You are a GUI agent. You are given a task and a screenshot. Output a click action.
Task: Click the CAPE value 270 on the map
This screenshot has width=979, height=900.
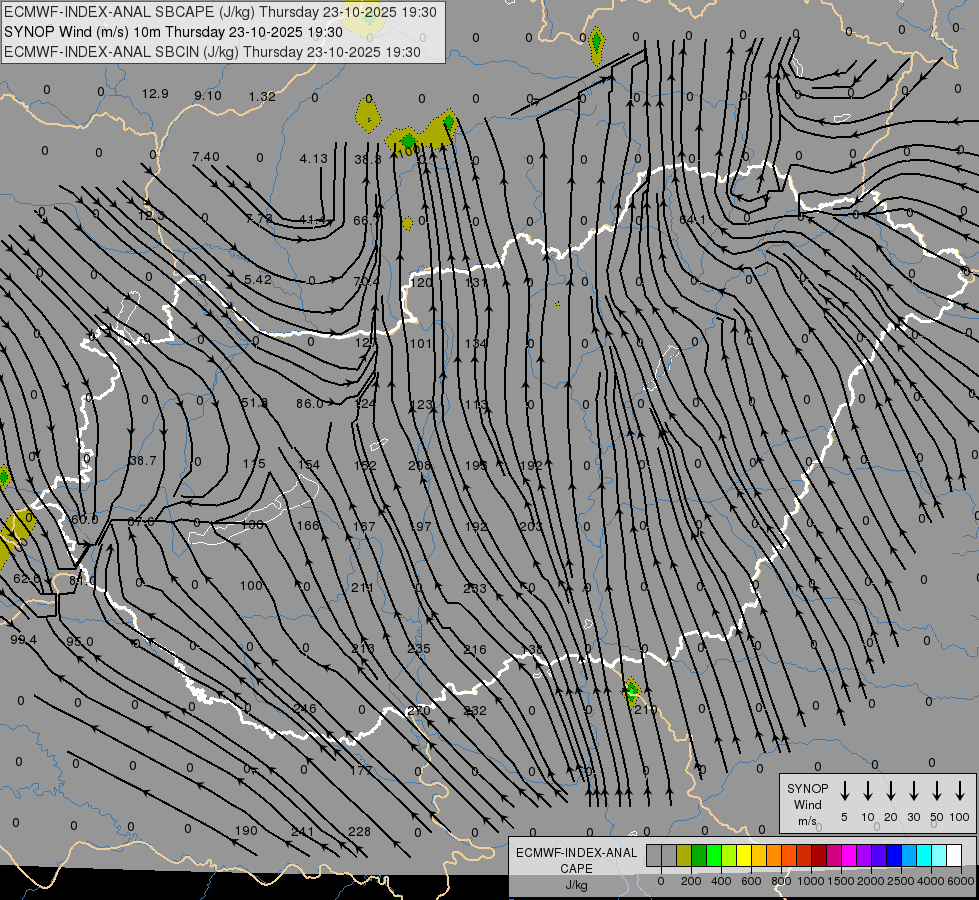click(x=418, y=710)
